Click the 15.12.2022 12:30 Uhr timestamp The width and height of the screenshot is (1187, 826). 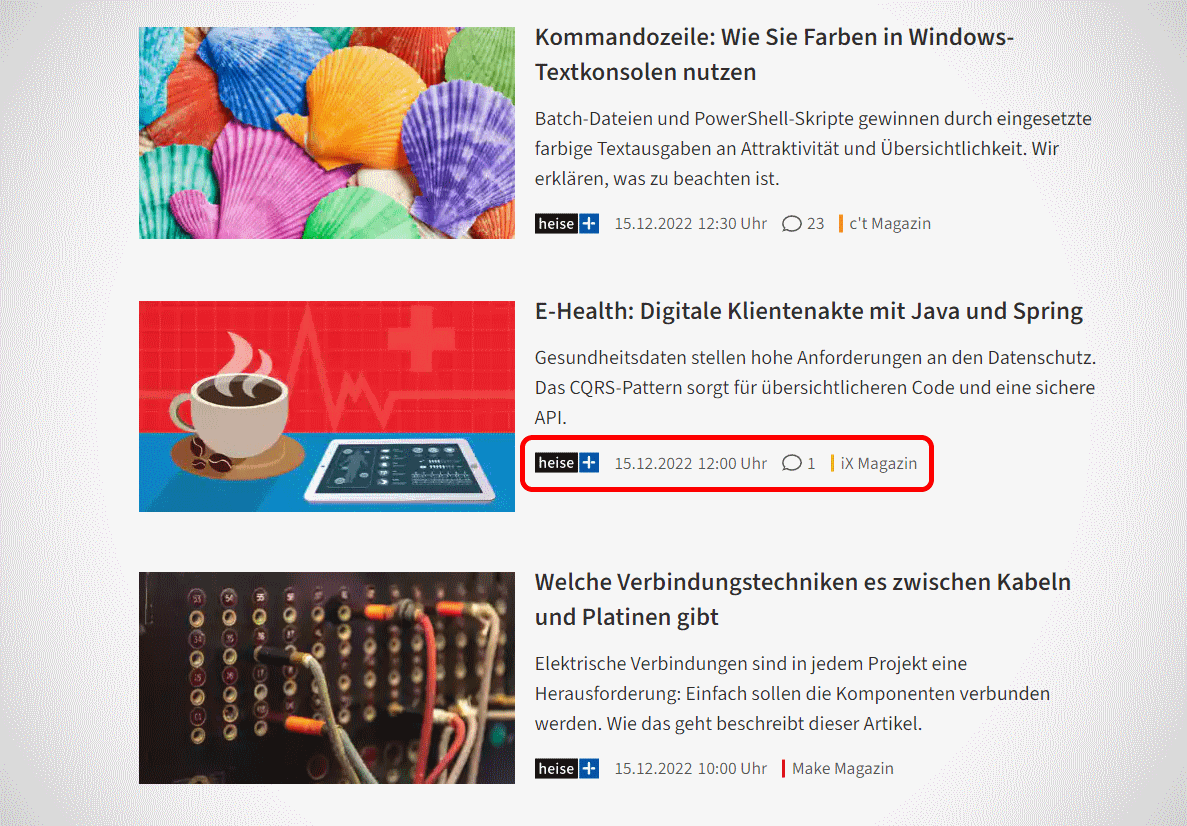tap(690, 223)
